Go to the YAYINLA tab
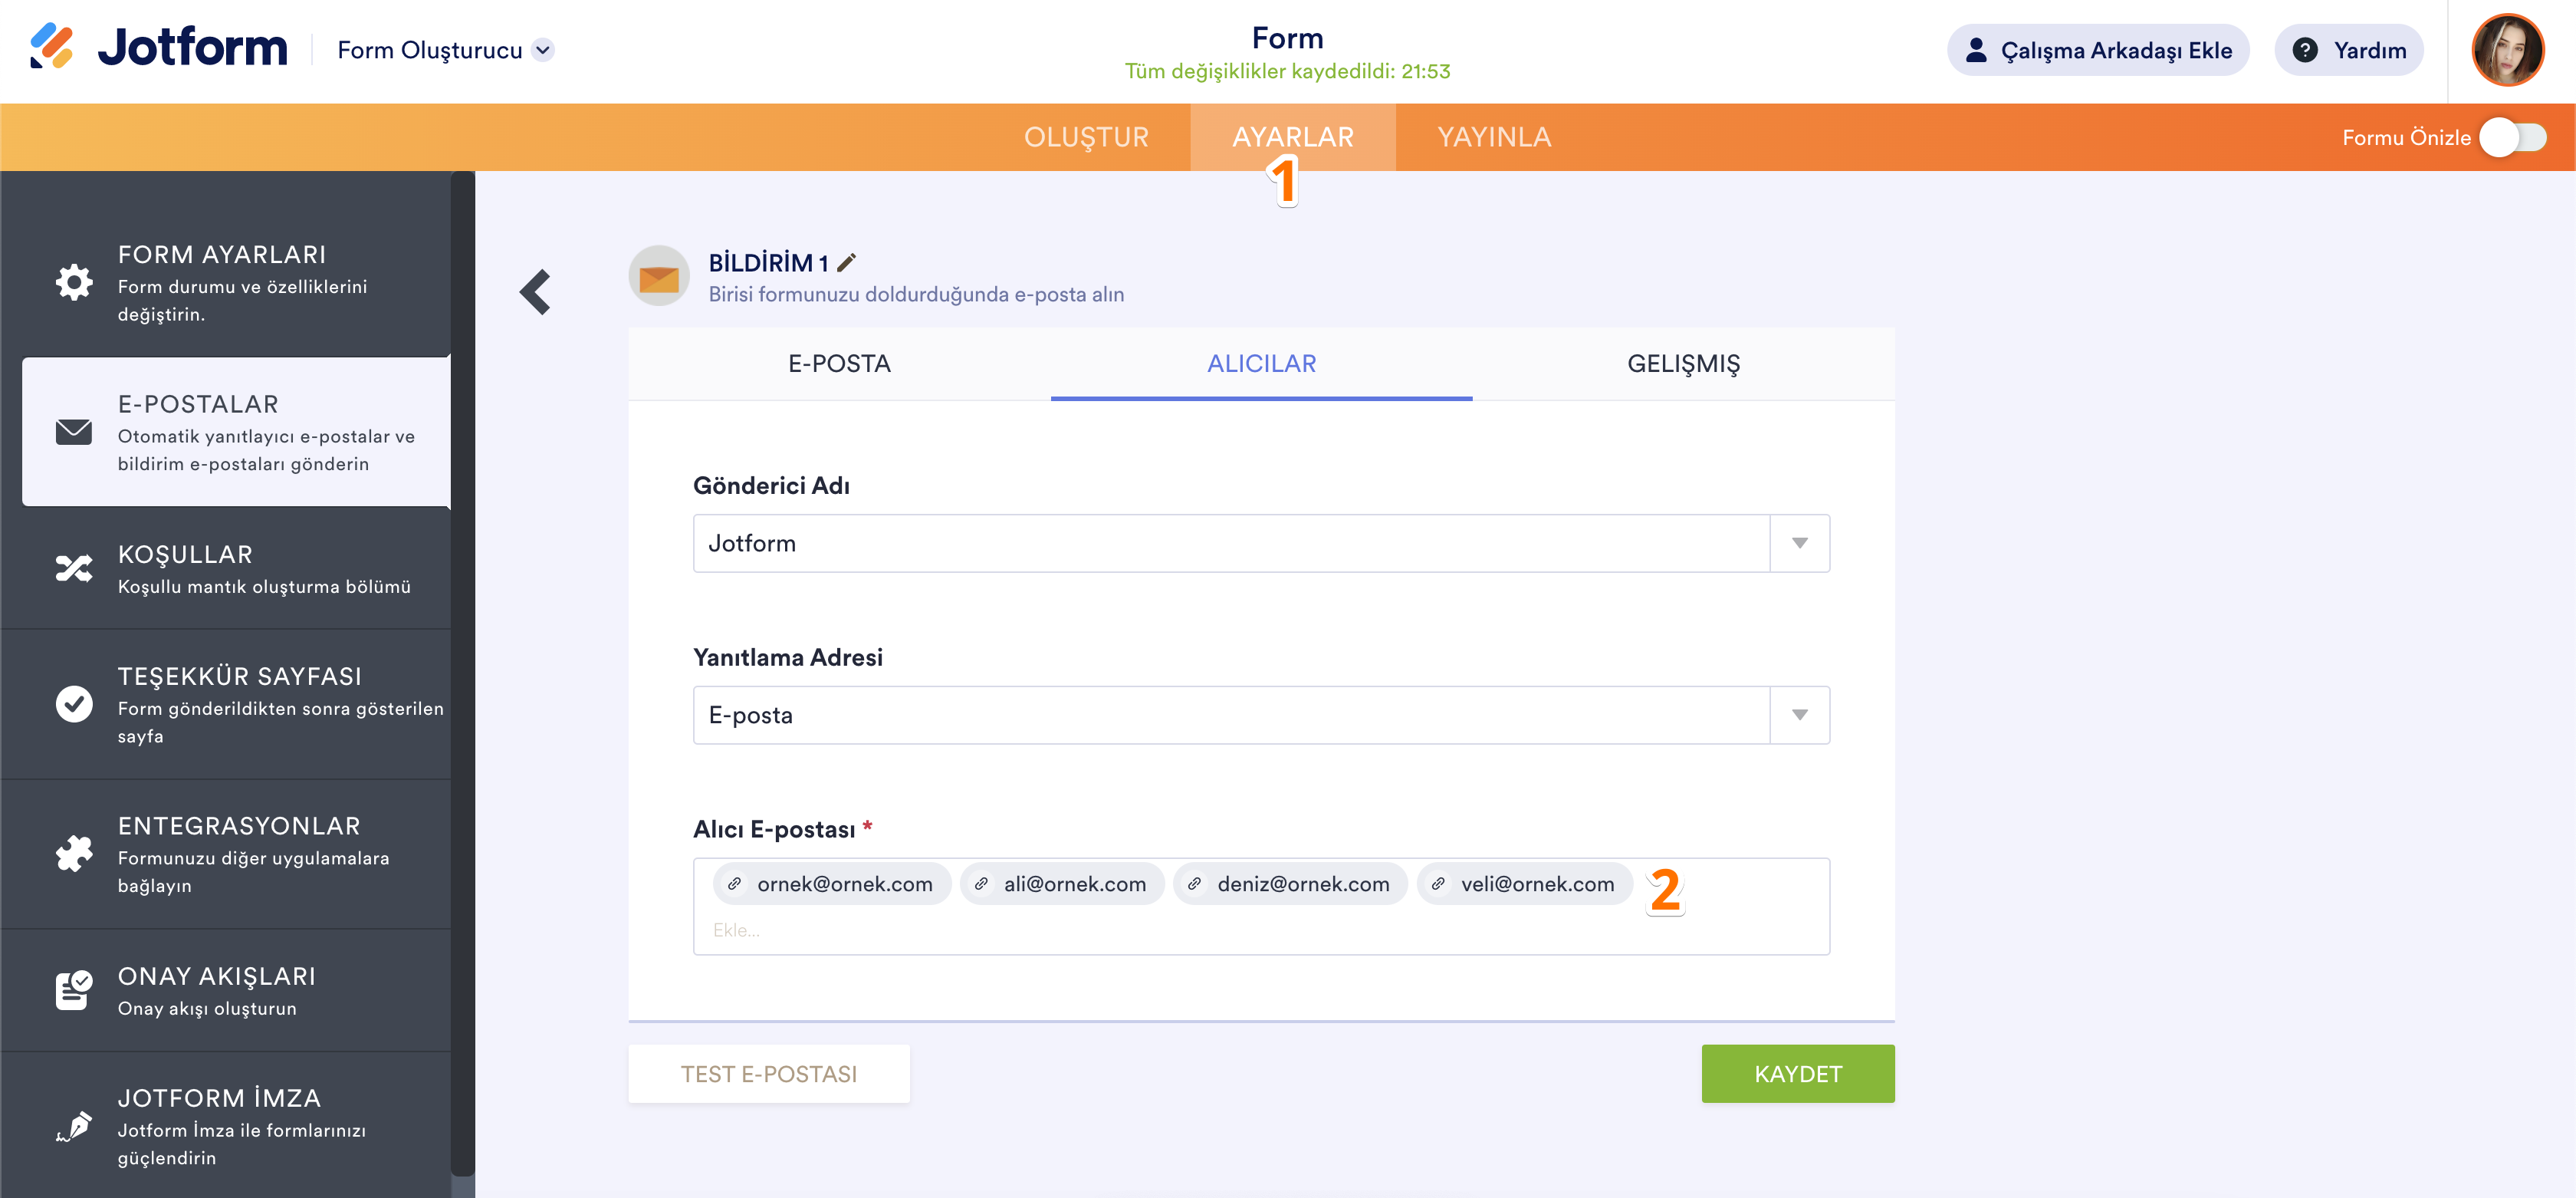 [x=1494, y=138]
